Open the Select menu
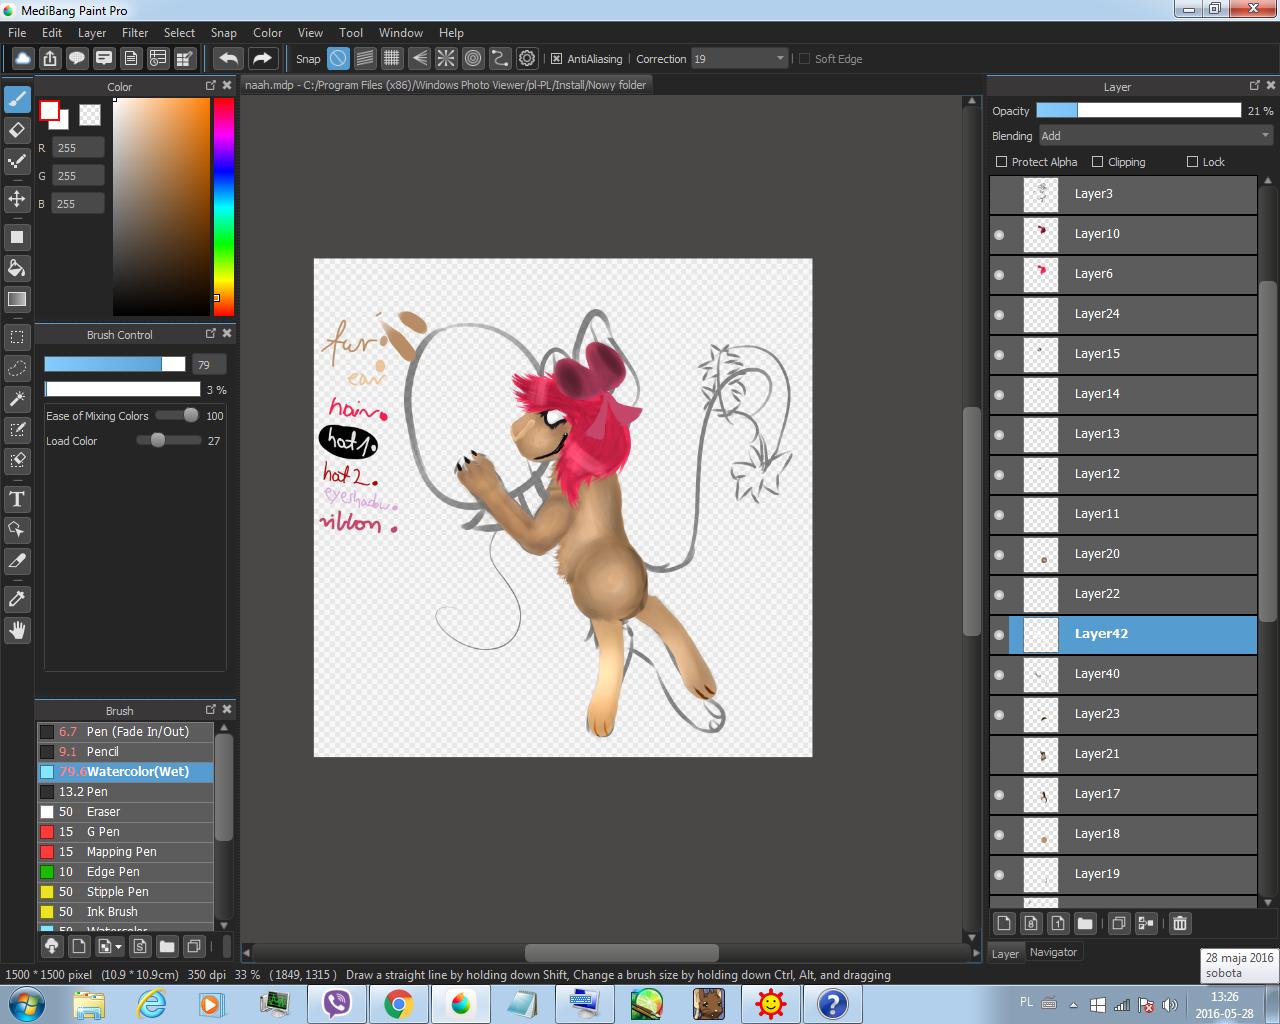 click(179, 33)
